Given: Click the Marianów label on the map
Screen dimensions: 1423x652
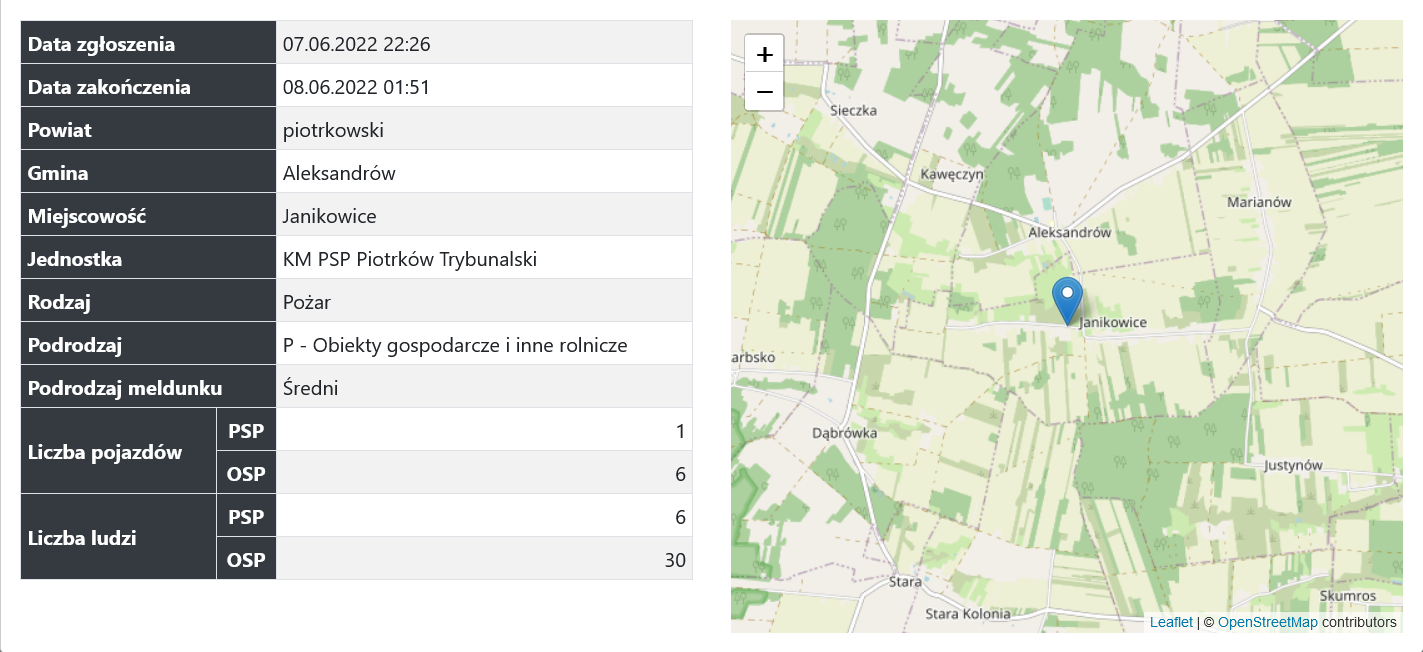Looking at the screenshot, I should pyautogui.click(x=1258, y=201).
